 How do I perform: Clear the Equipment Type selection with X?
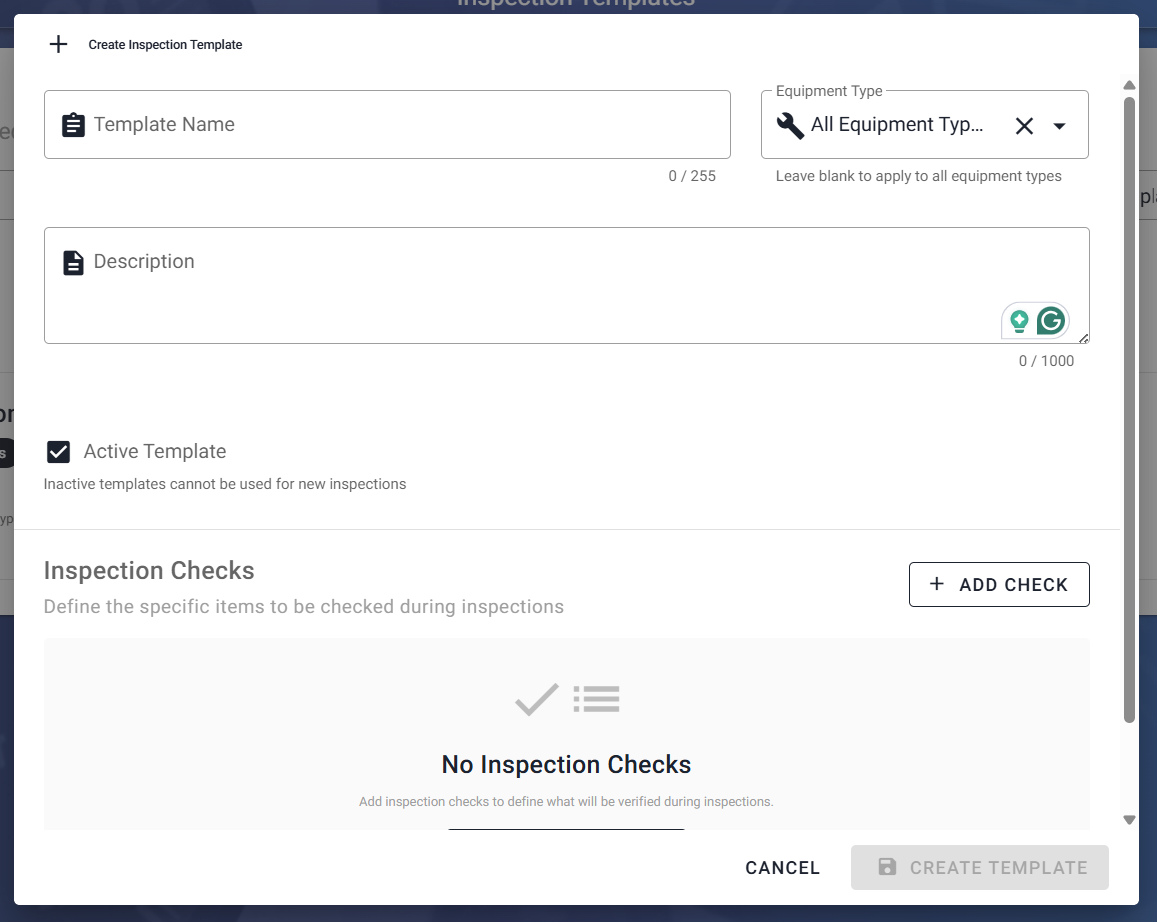point(1024,126)
